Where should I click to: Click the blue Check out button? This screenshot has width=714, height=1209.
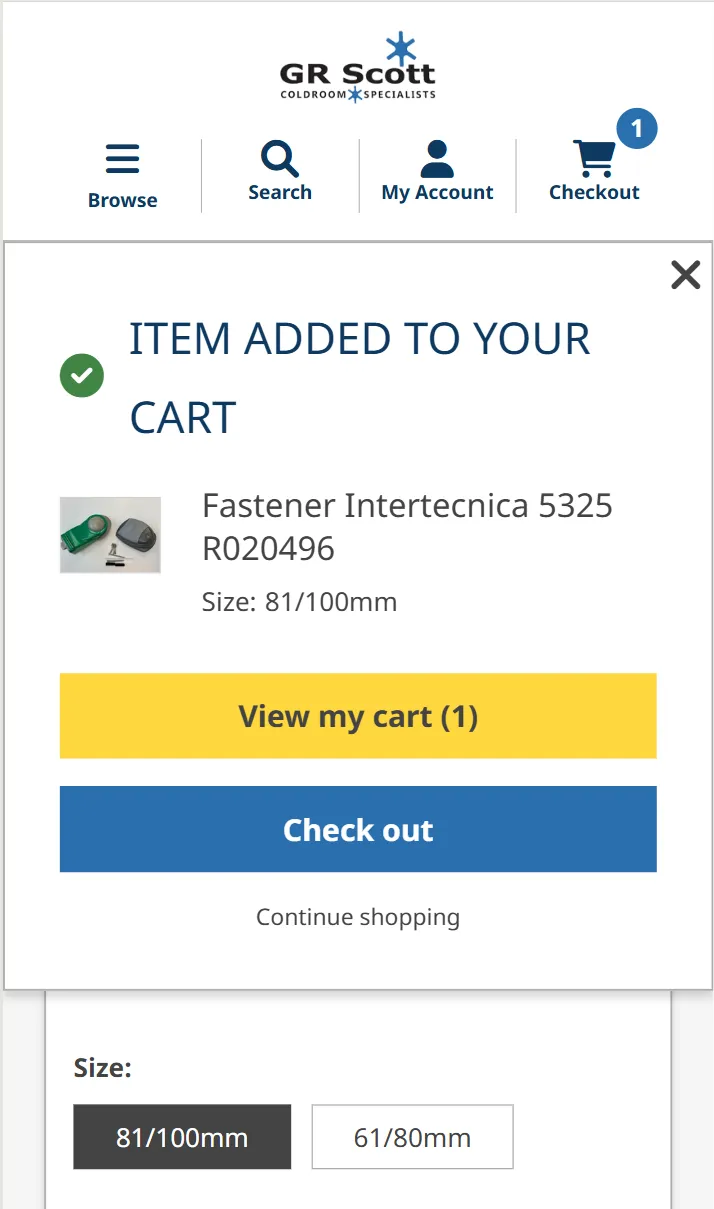[357, 829]
